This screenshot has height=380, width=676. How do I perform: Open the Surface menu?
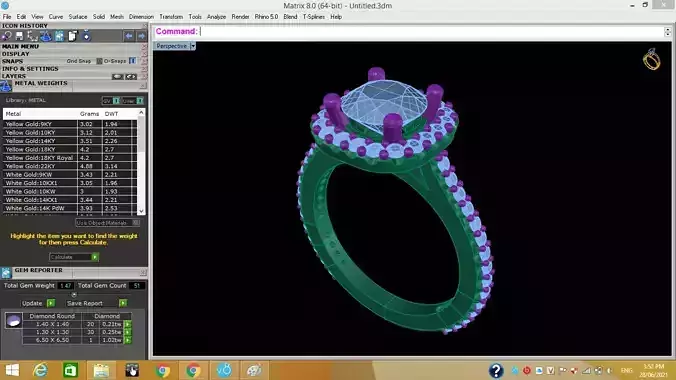pos(78,17)
